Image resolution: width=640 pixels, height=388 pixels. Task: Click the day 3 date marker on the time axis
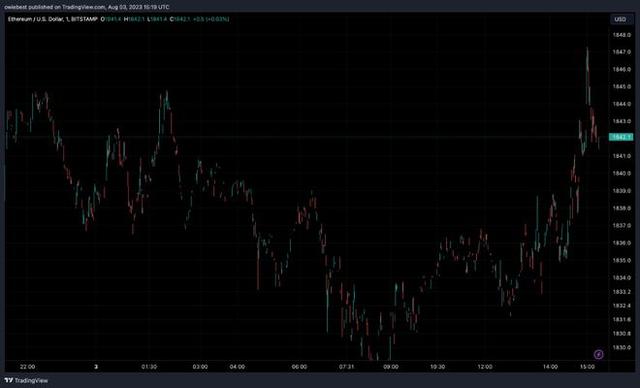[96, 367]
